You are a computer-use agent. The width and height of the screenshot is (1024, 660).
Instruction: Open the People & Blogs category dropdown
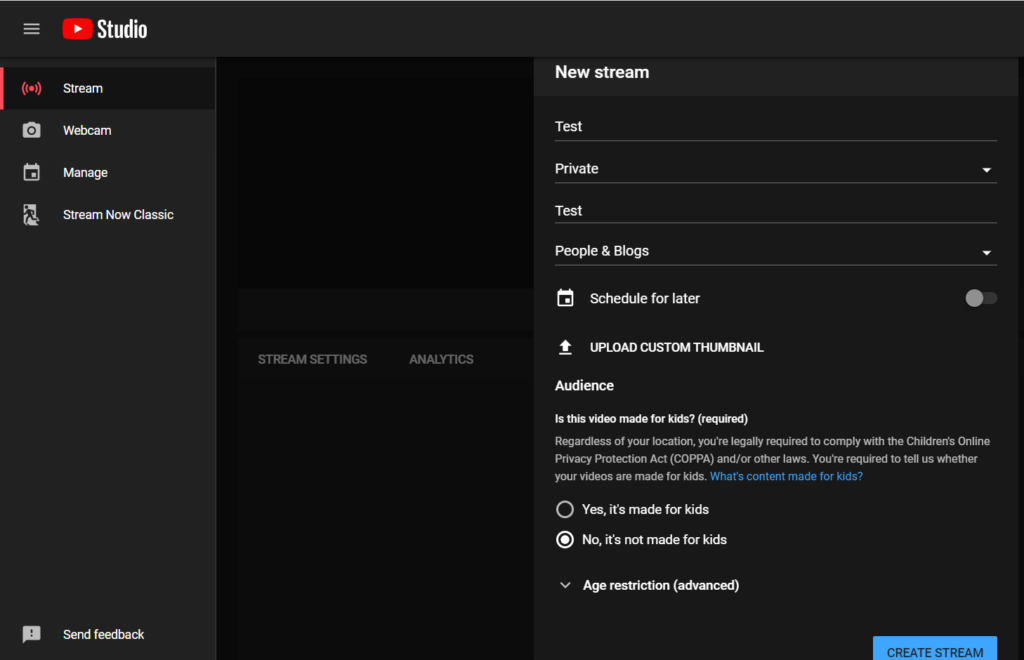point(775,251)
